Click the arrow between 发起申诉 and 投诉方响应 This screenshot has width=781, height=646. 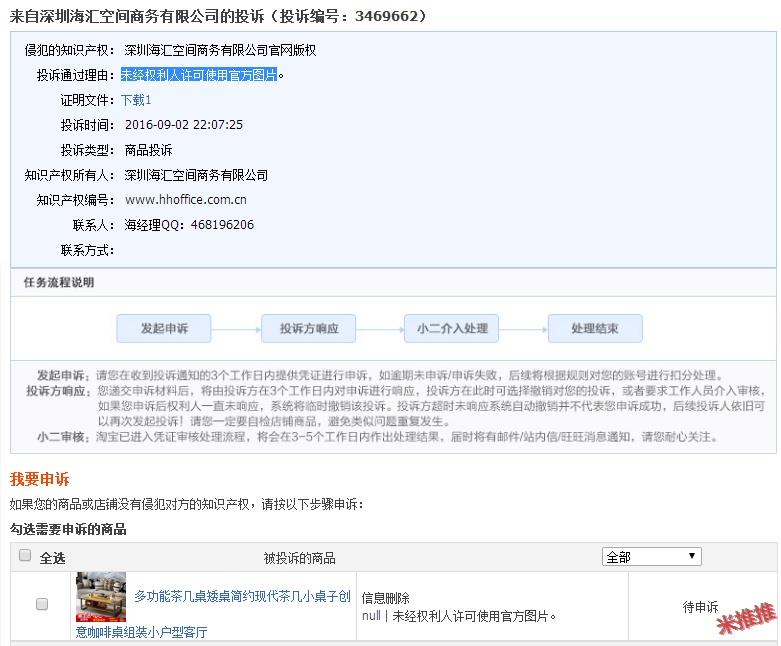(236, 329)
